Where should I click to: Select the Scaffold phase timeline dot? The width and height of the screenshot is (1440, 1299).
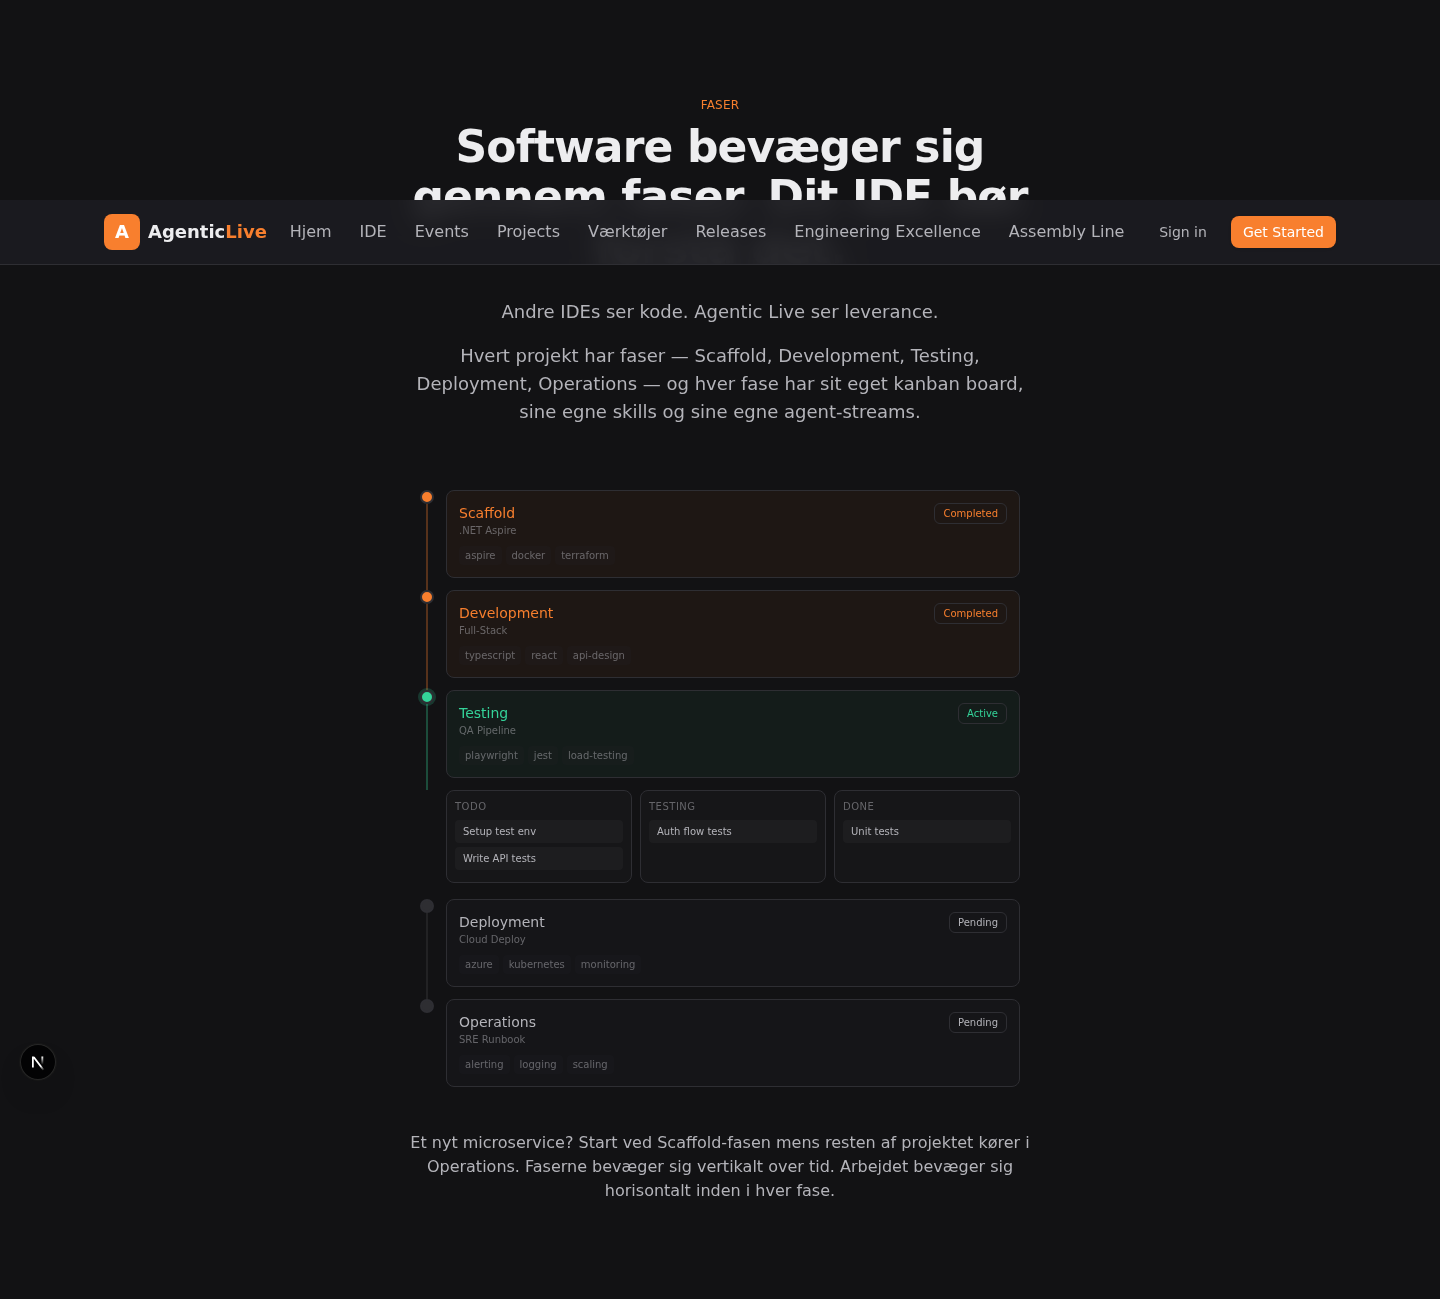pos(427,497)
